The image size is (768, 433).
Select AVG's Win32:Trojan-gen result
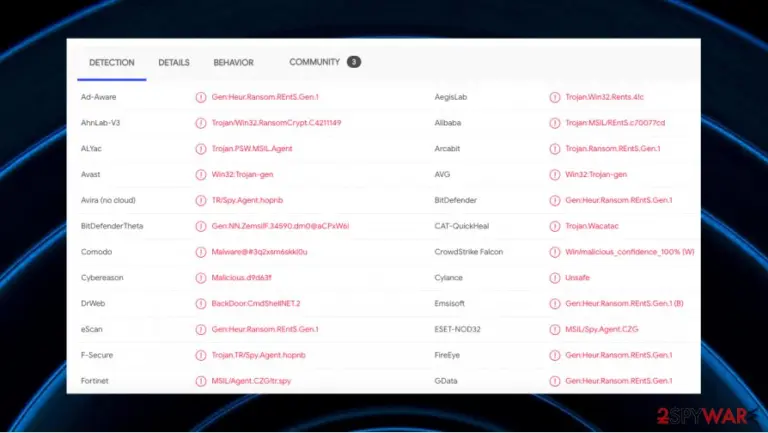[x=596, y=174]
